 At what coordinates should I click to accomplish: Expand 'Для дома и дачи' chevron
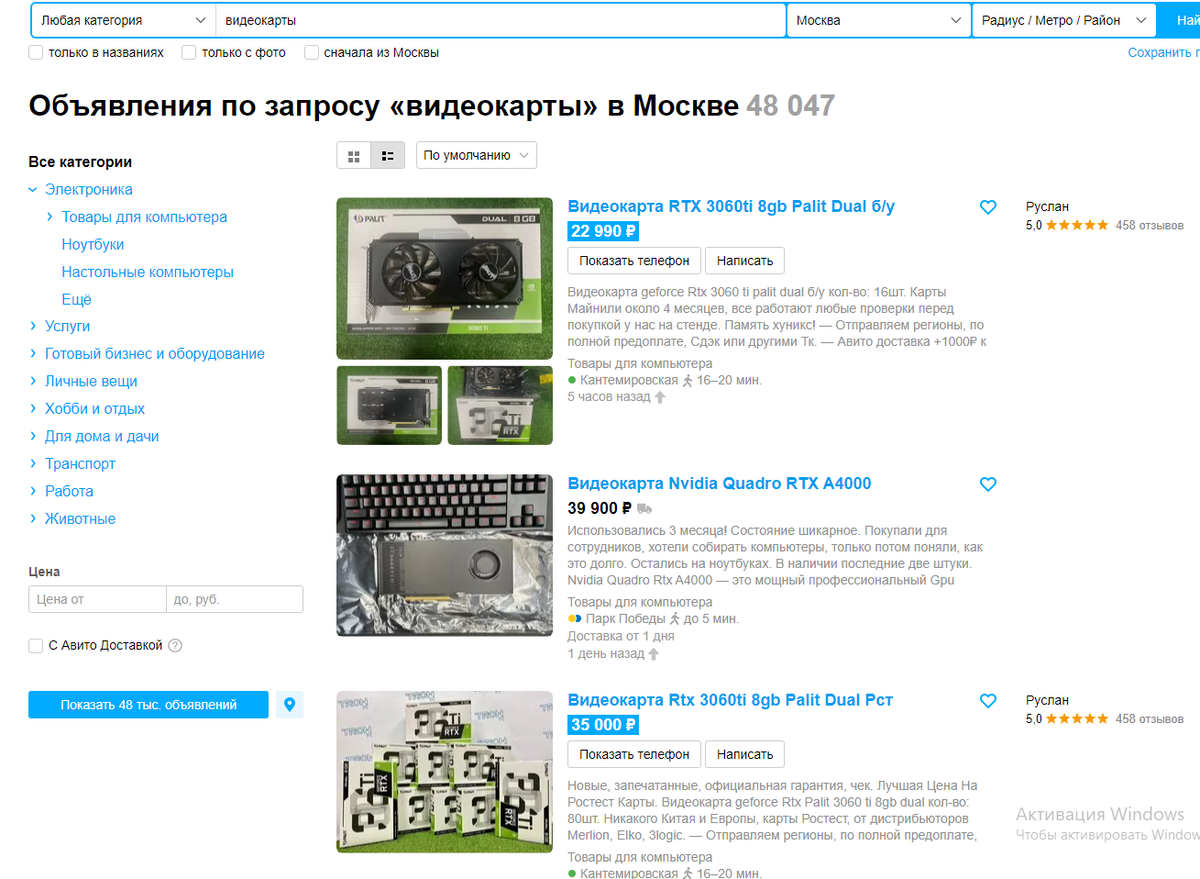click(x=33, y=436)
